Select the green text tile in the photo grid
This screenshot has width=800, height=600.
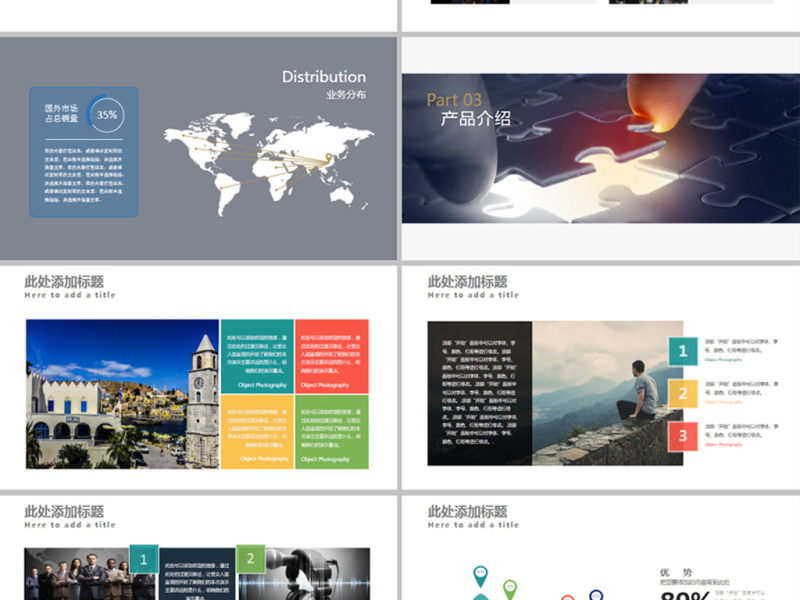click(331, 431)
